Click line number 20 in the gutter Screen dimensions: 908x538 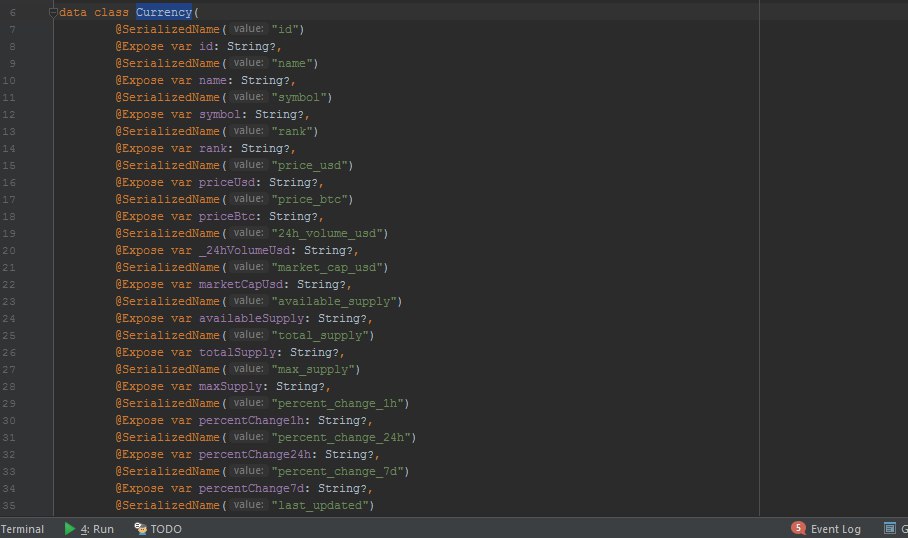pos(9,251)
